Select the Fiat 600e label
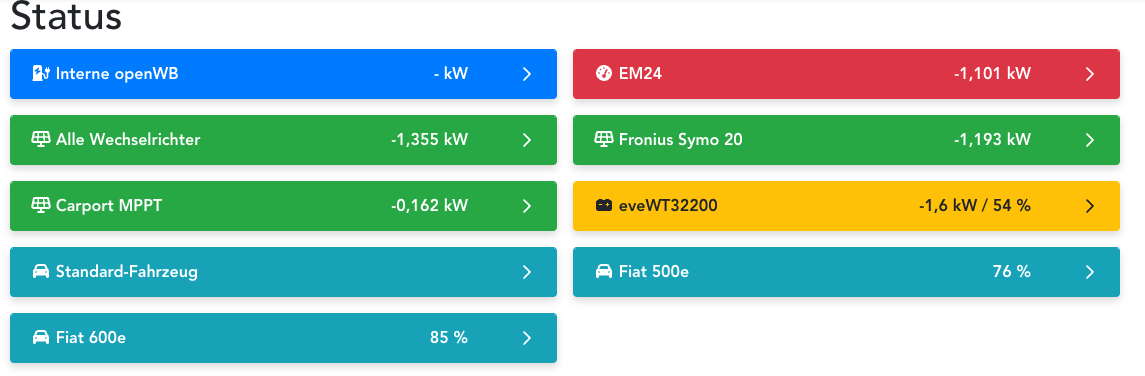1145x376 pixels. 91,338
